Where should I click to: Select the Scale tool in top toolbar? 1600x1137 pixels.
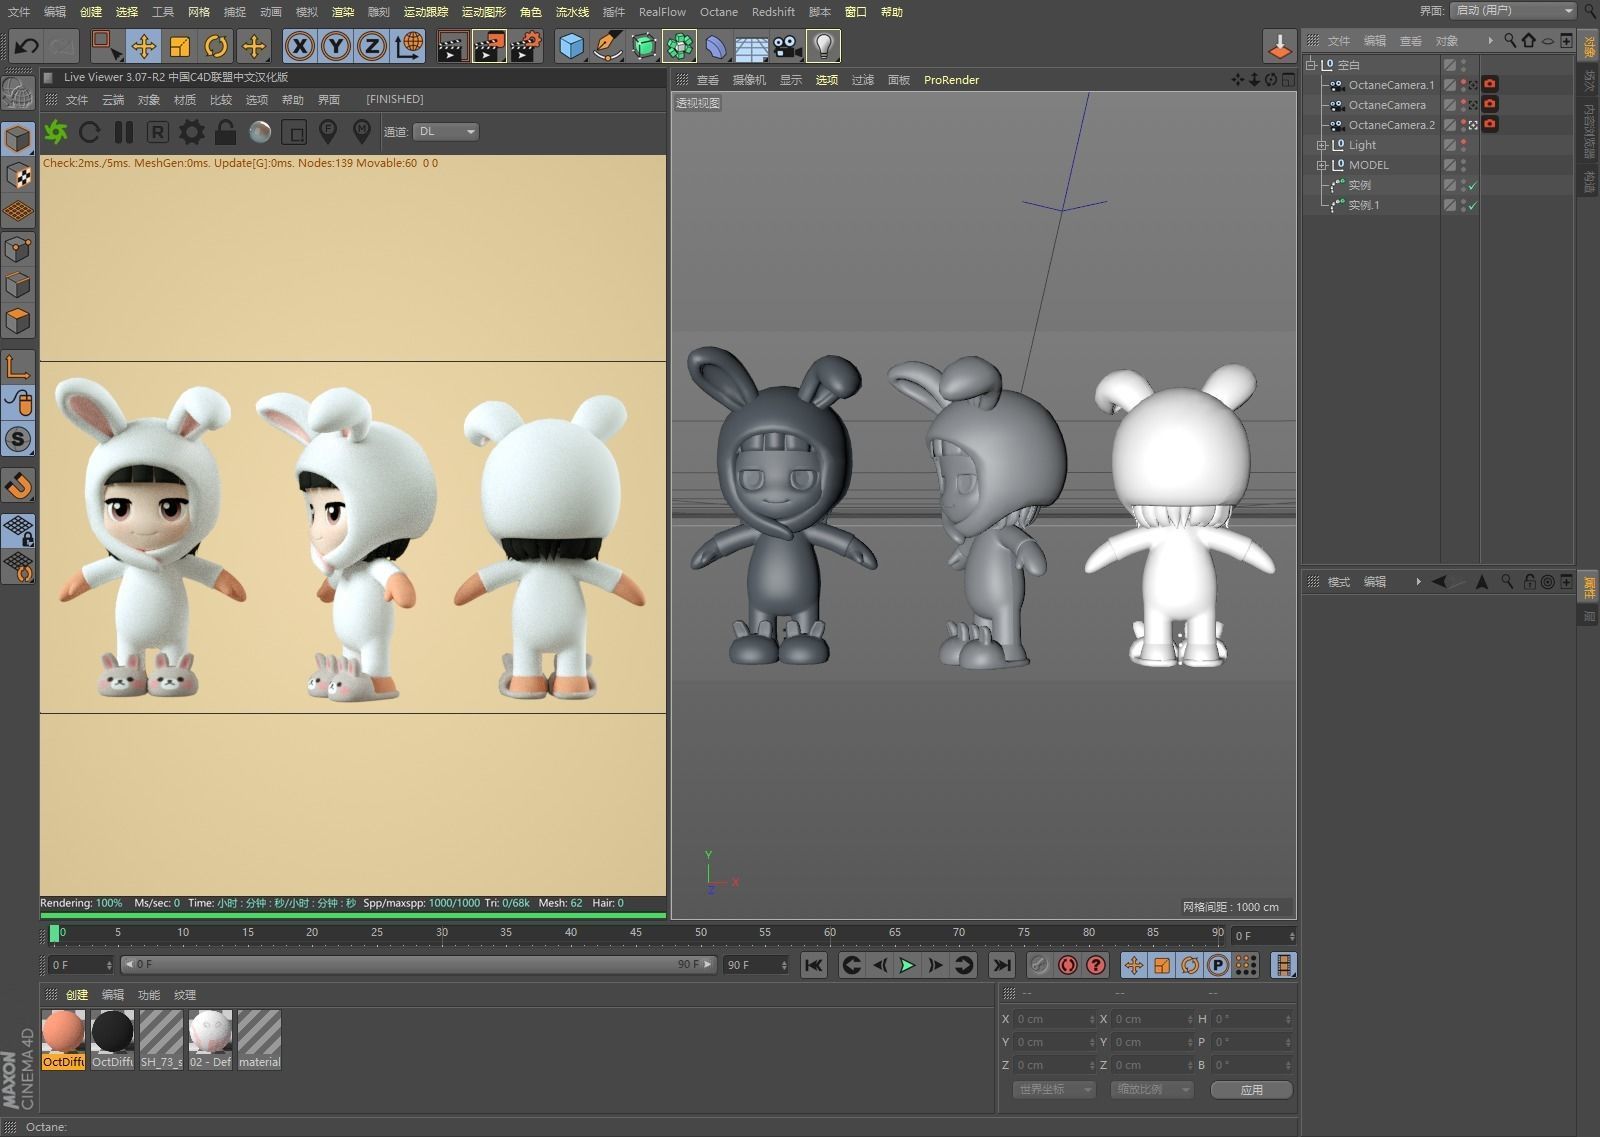180,46
